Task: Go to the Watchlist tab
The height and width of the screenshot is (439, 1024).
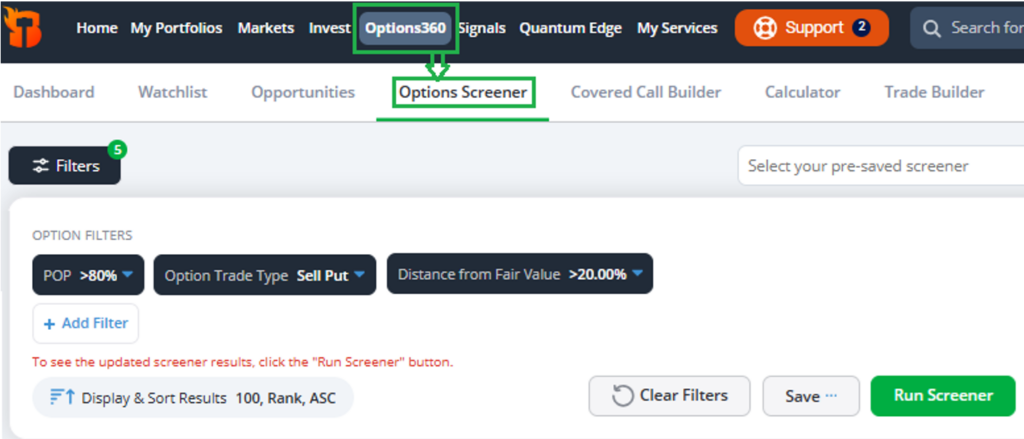Action: coord(172,92)
